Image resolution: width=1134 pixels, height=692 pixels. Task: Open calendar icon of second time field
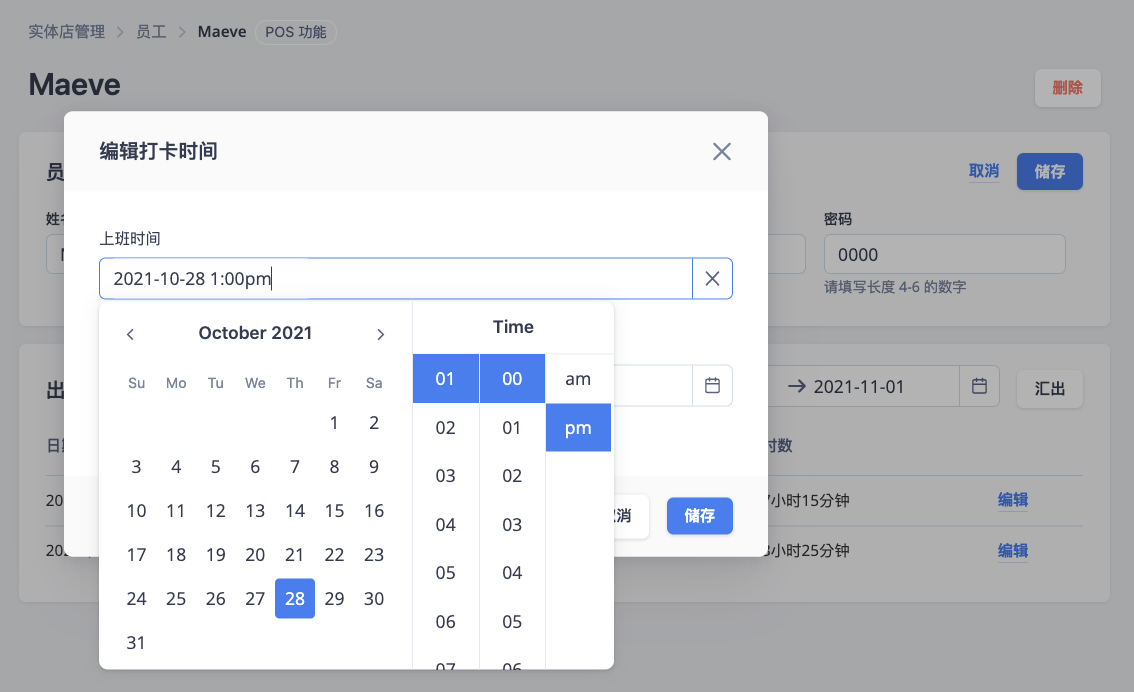(x=712, y=385)
